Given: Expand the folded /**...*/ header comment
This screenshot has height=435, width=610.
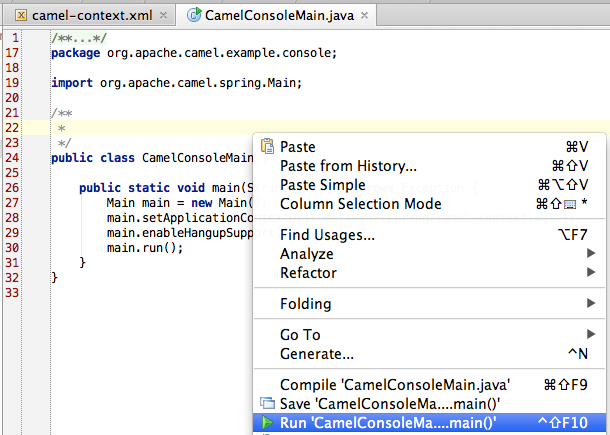Looking at the screenshot, I should (79, 38).
